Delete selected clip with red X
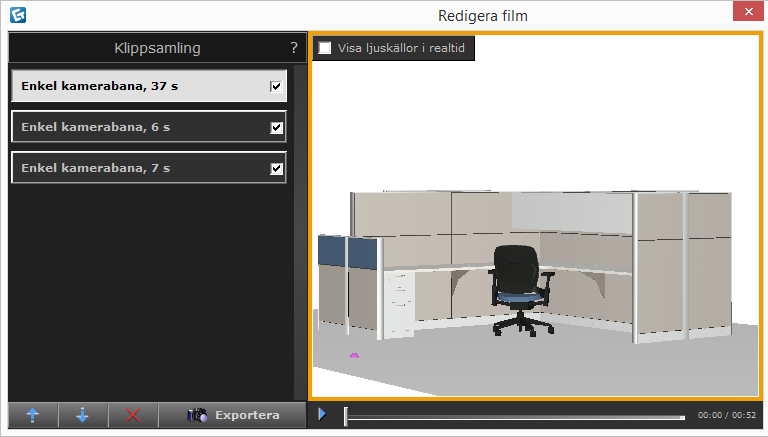 pyautogui.click(x=133, y=415)
